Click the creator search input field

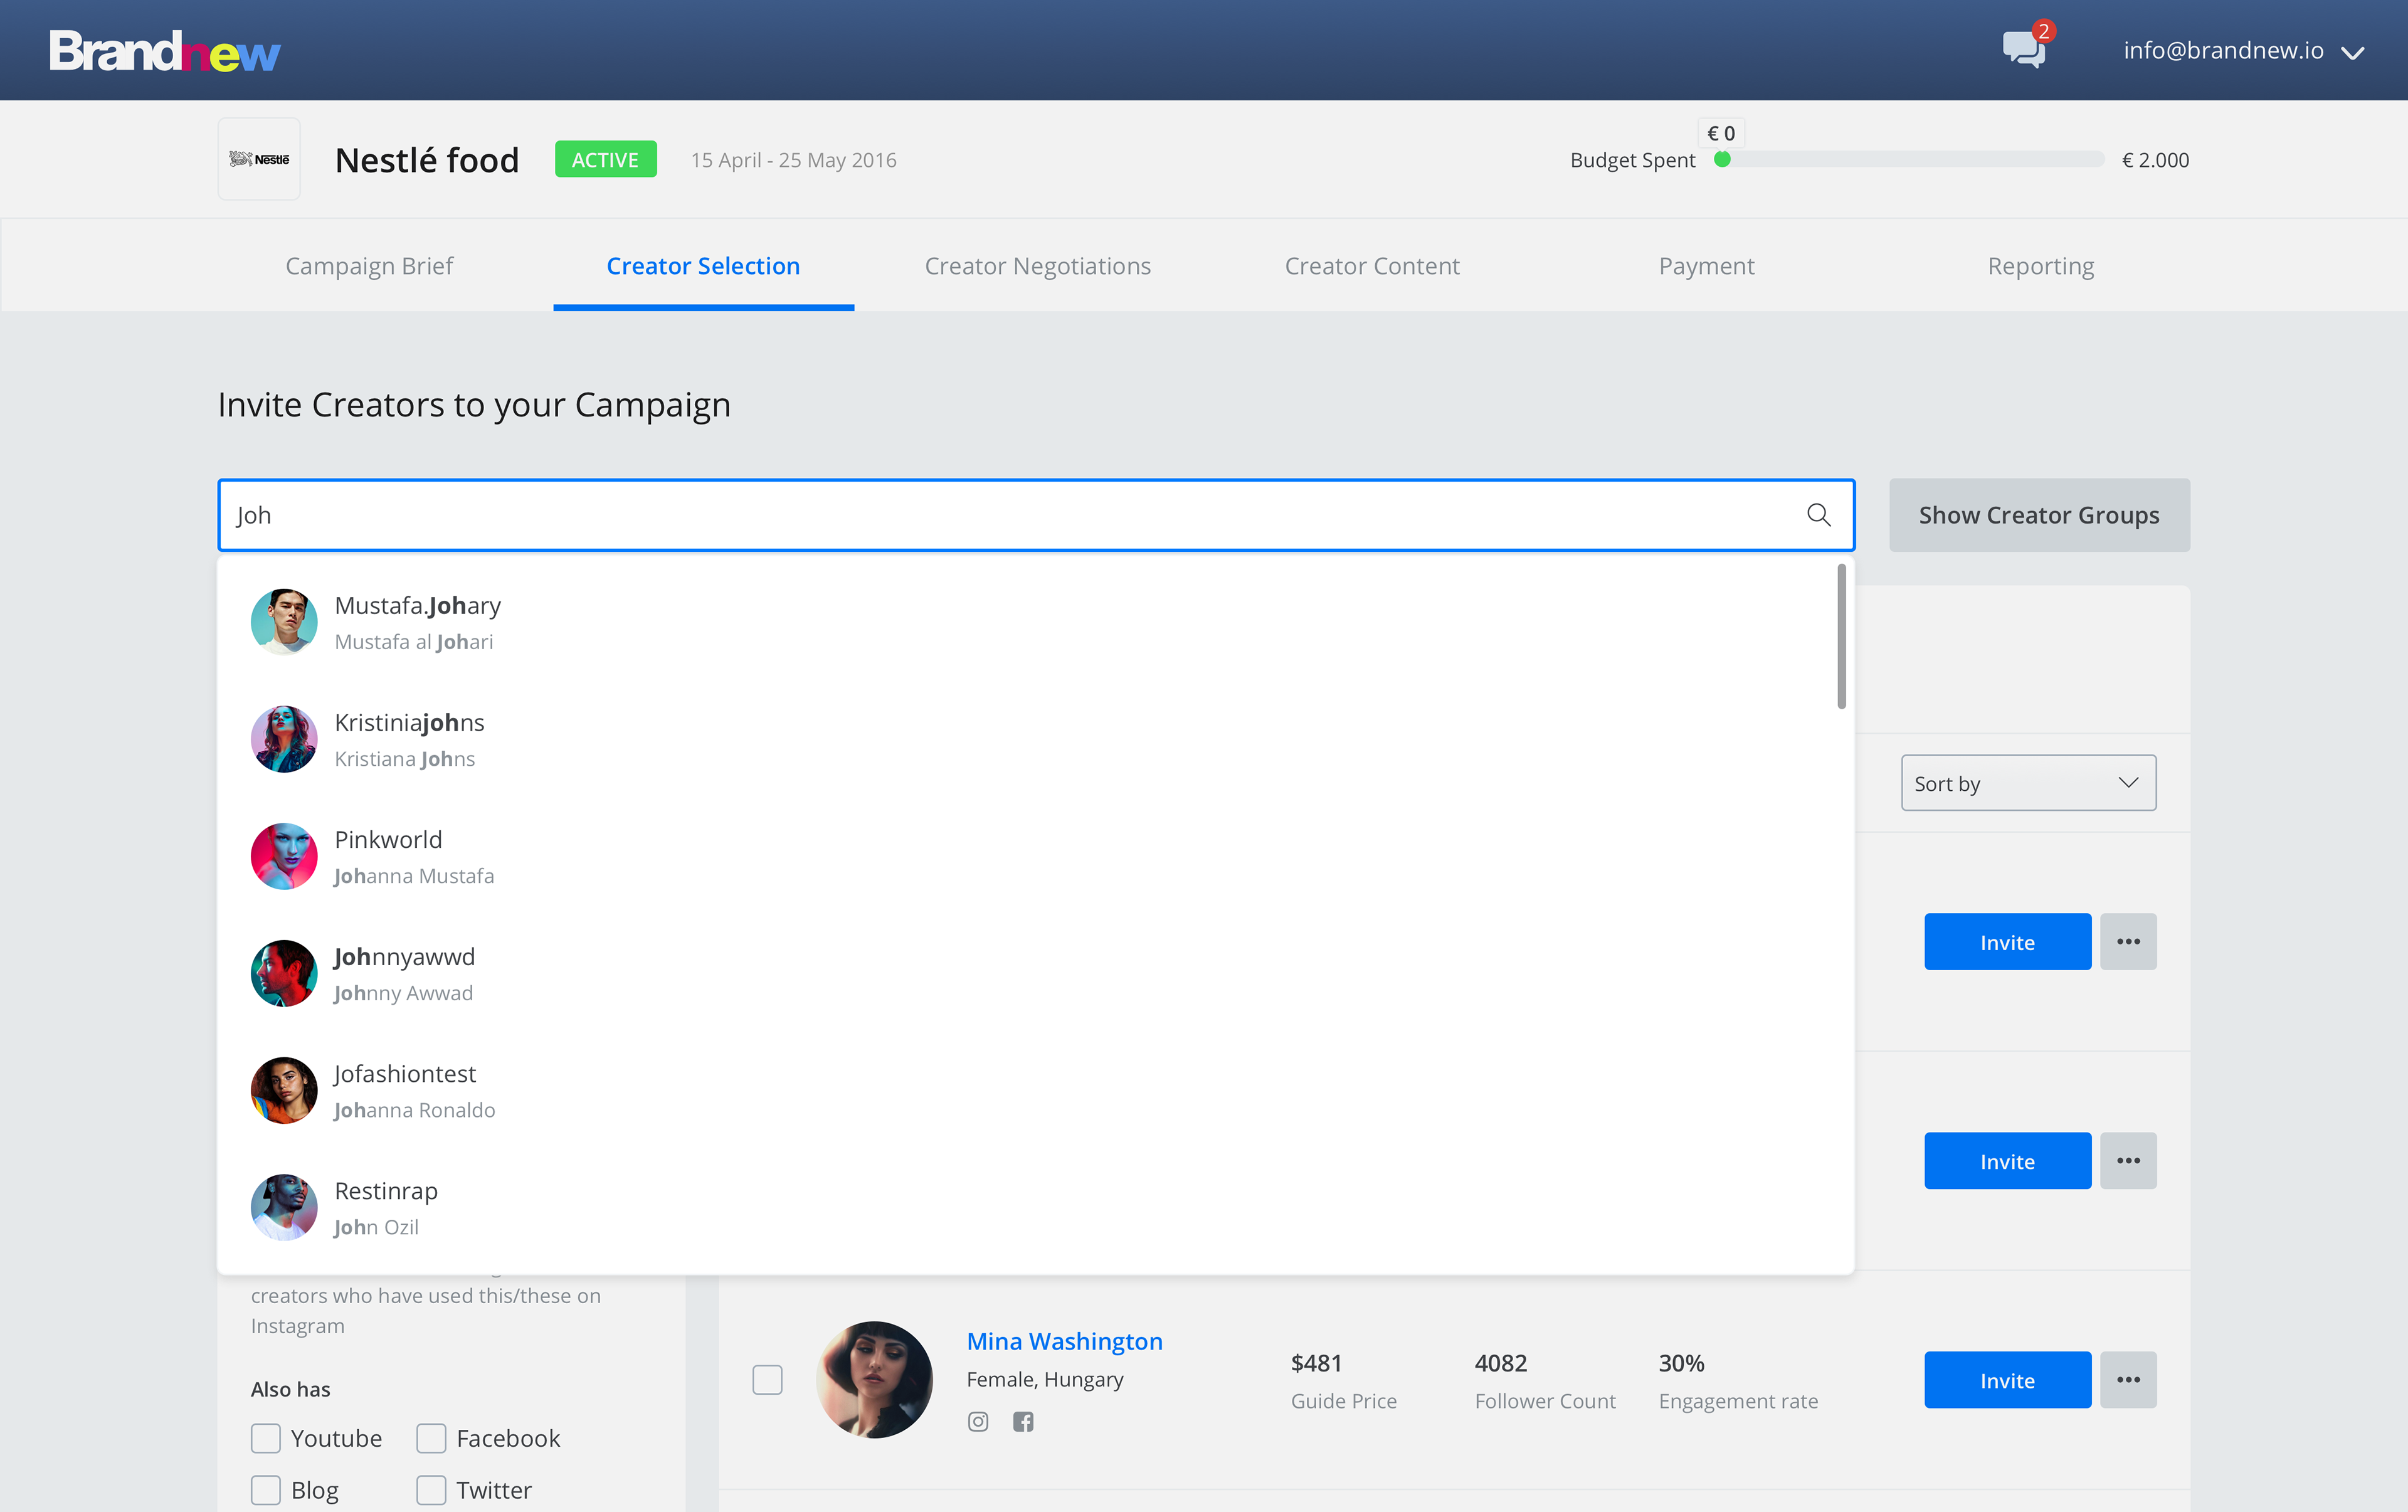pos(1036,515)
